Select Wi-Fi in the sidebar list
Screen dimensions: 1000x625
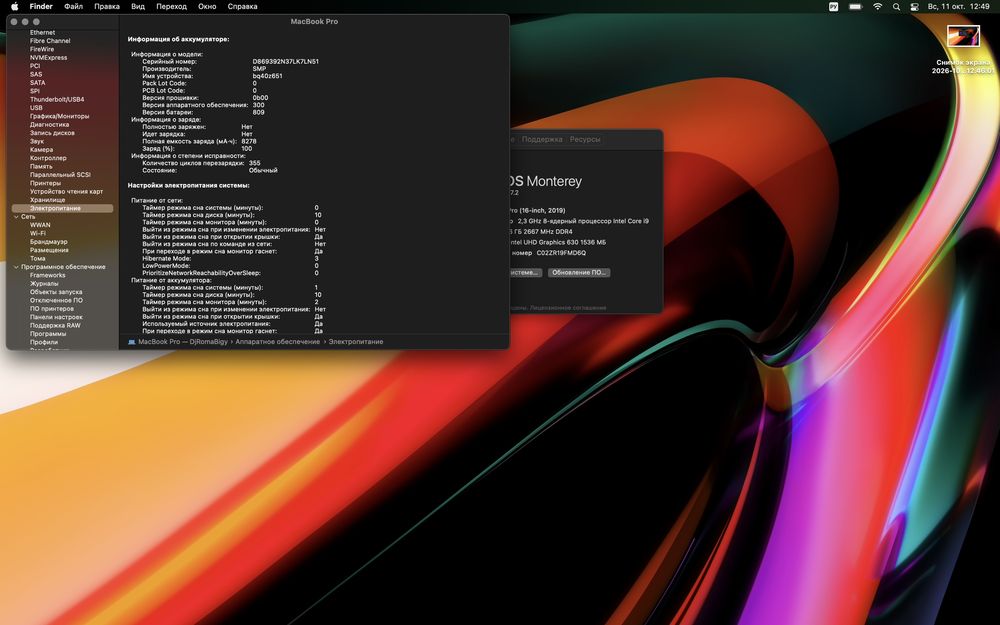(x=38, y=233)
